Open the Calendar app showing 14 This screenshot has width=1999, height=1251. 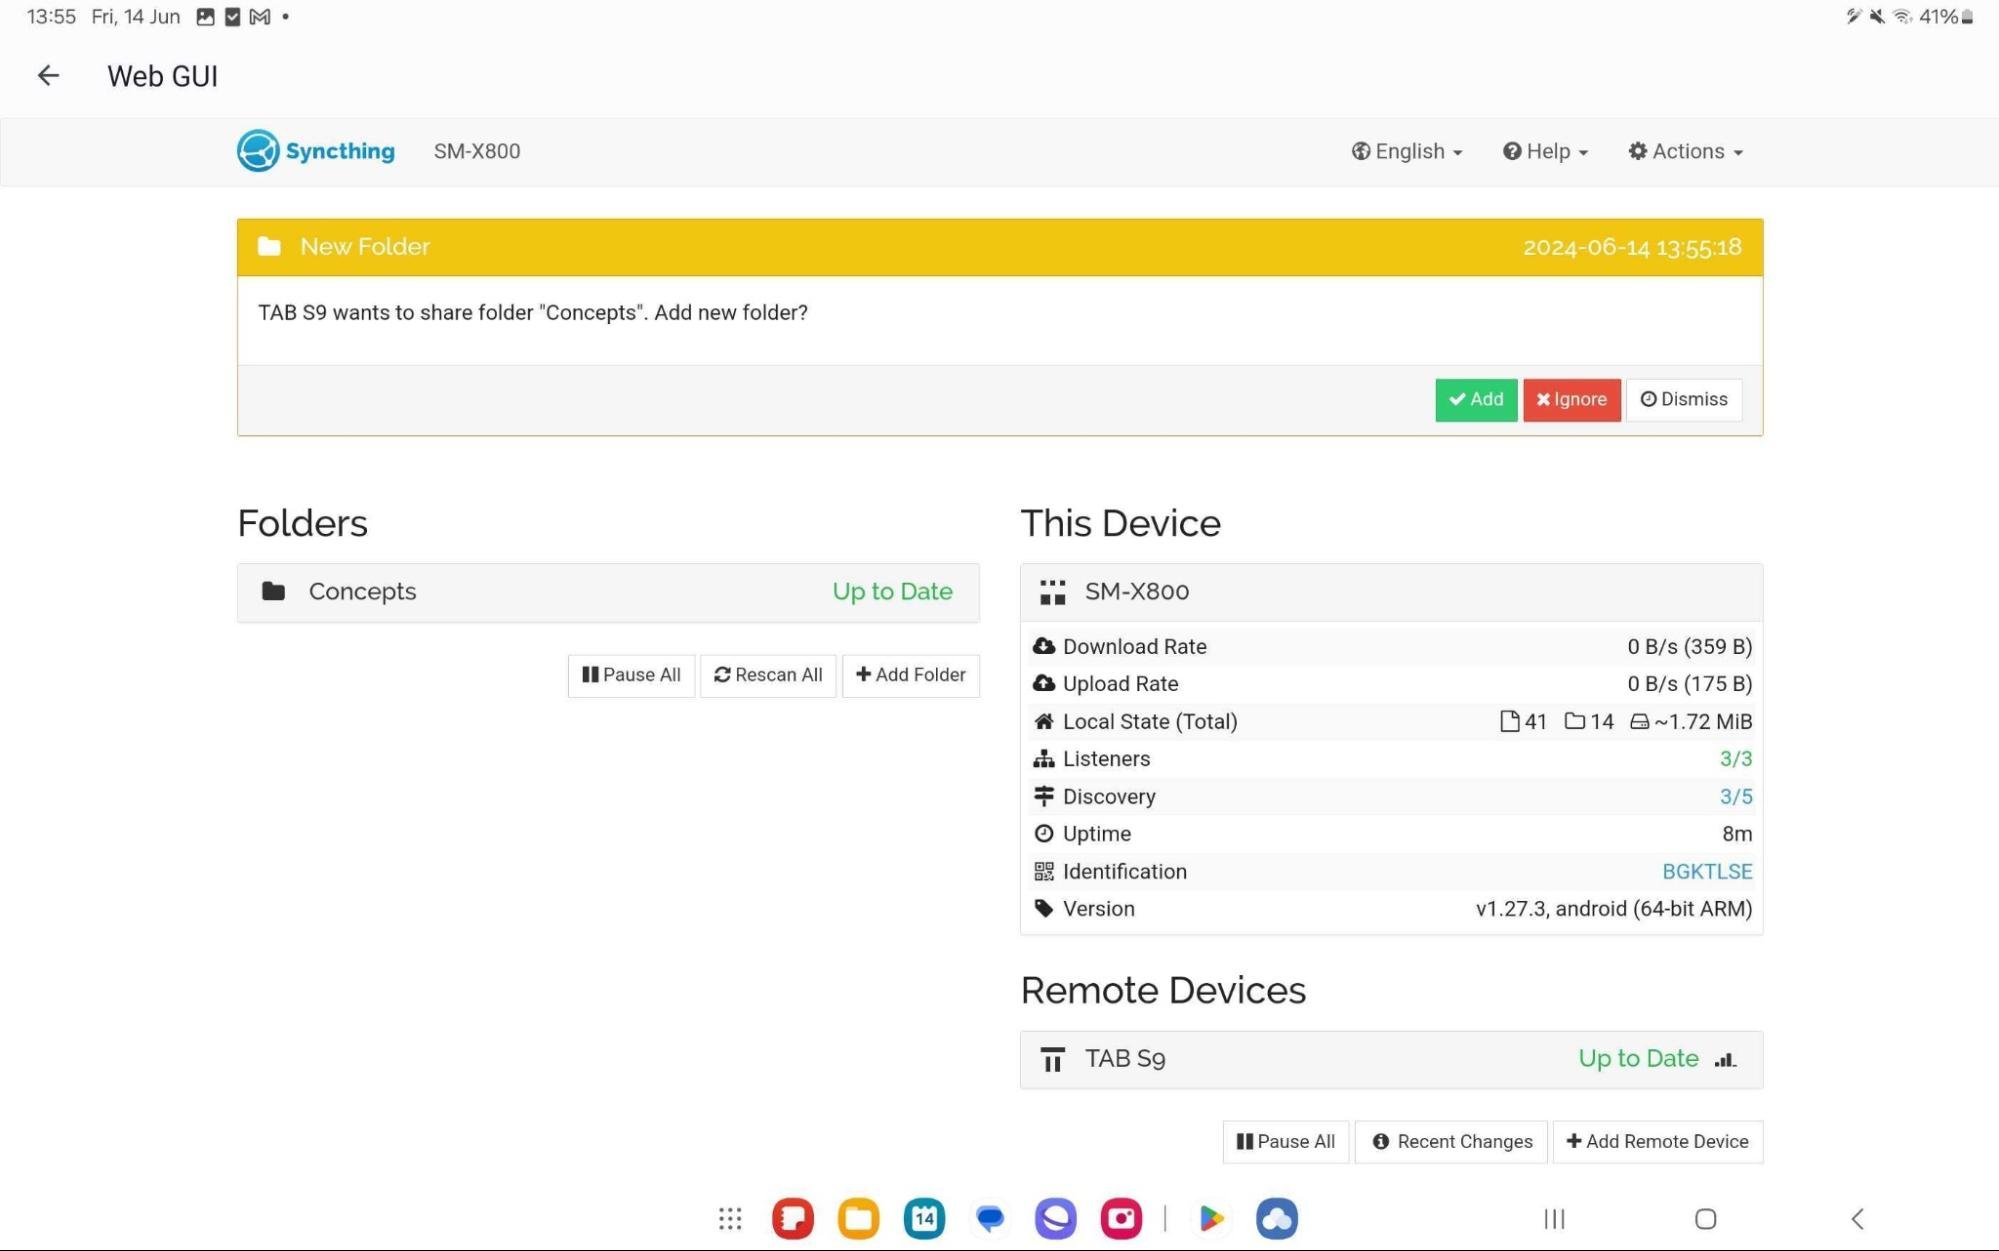click(924, 1219)
